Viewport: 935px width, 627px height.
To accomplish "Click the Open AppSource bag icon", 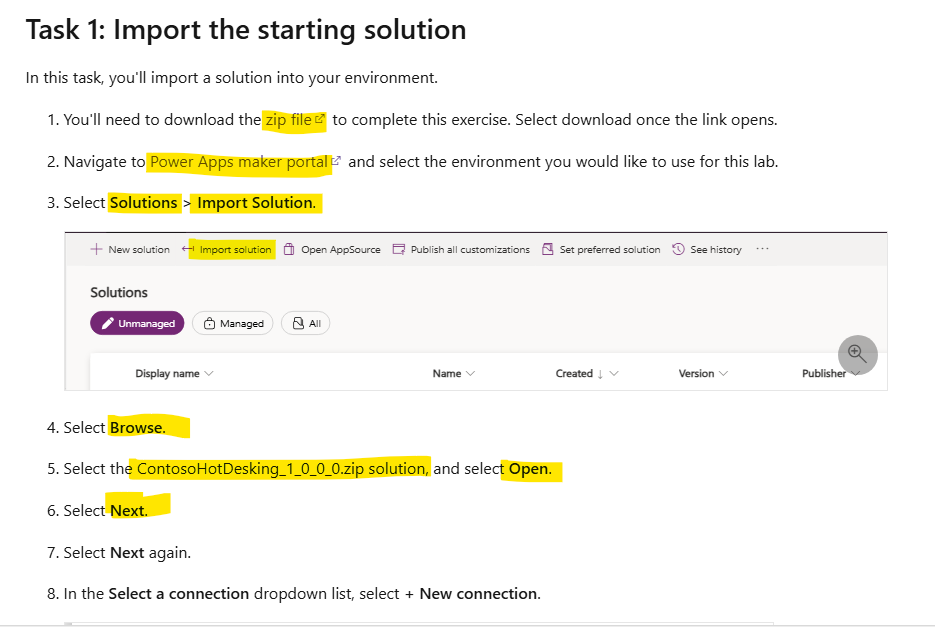I will [x=289, y=249].
